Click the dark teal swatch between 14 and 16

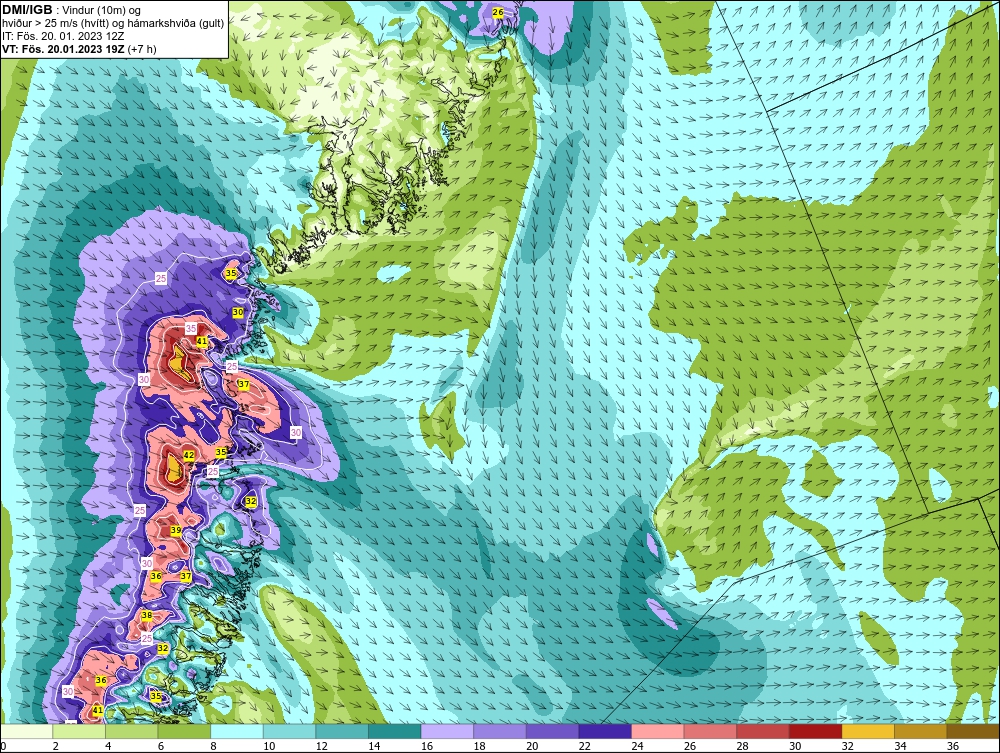[395, 731]
